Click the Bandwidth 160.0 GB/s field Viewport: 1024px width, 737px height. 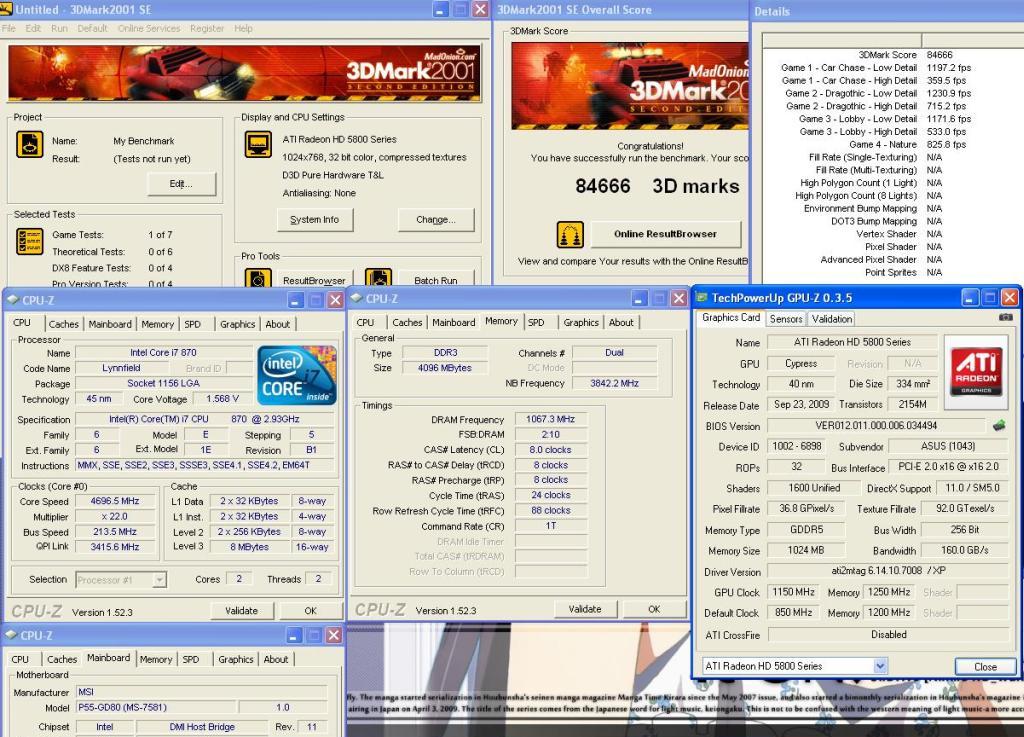[x=965, y=550]
